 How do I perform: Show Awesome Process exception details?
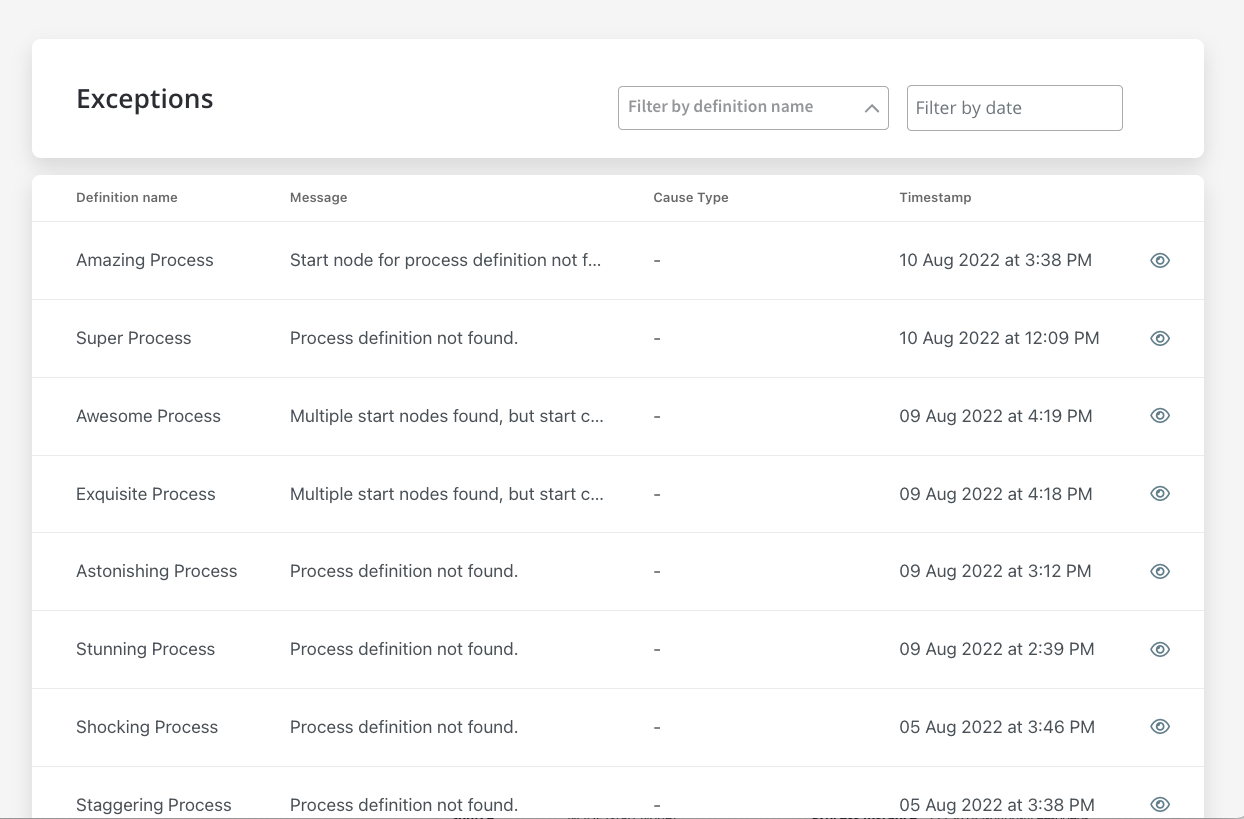(x=1160, y=416)
